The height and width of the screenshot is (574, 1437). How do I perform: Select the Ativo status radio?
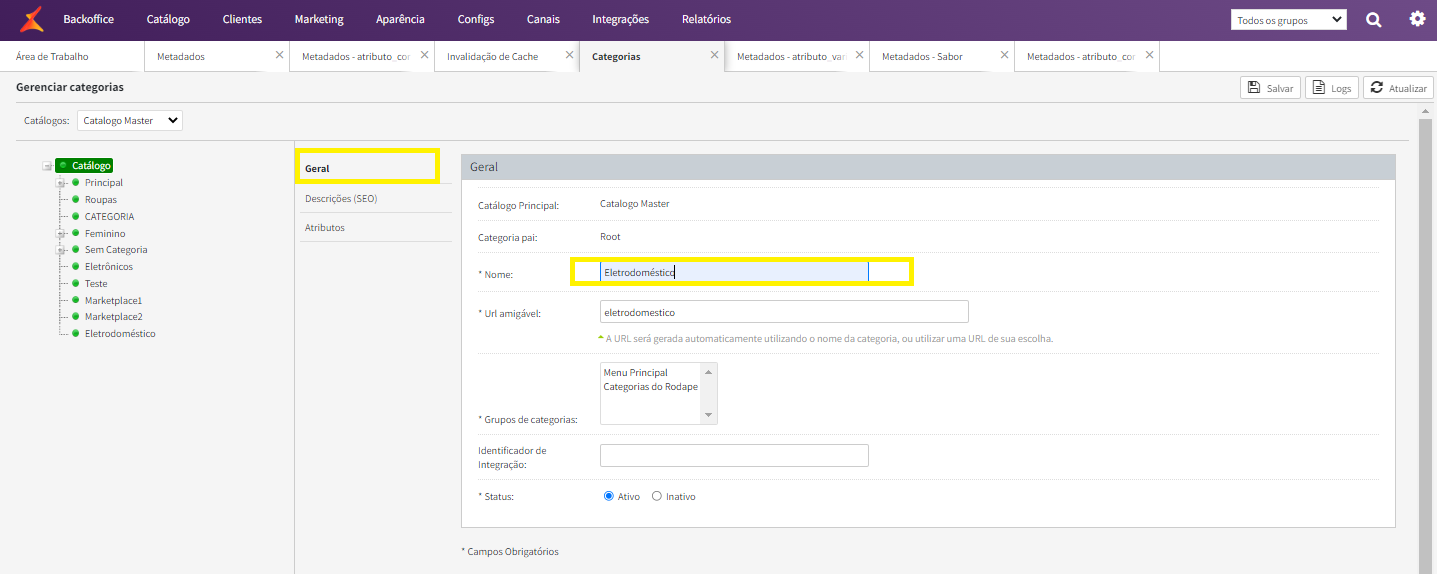(x=609, y=496)
